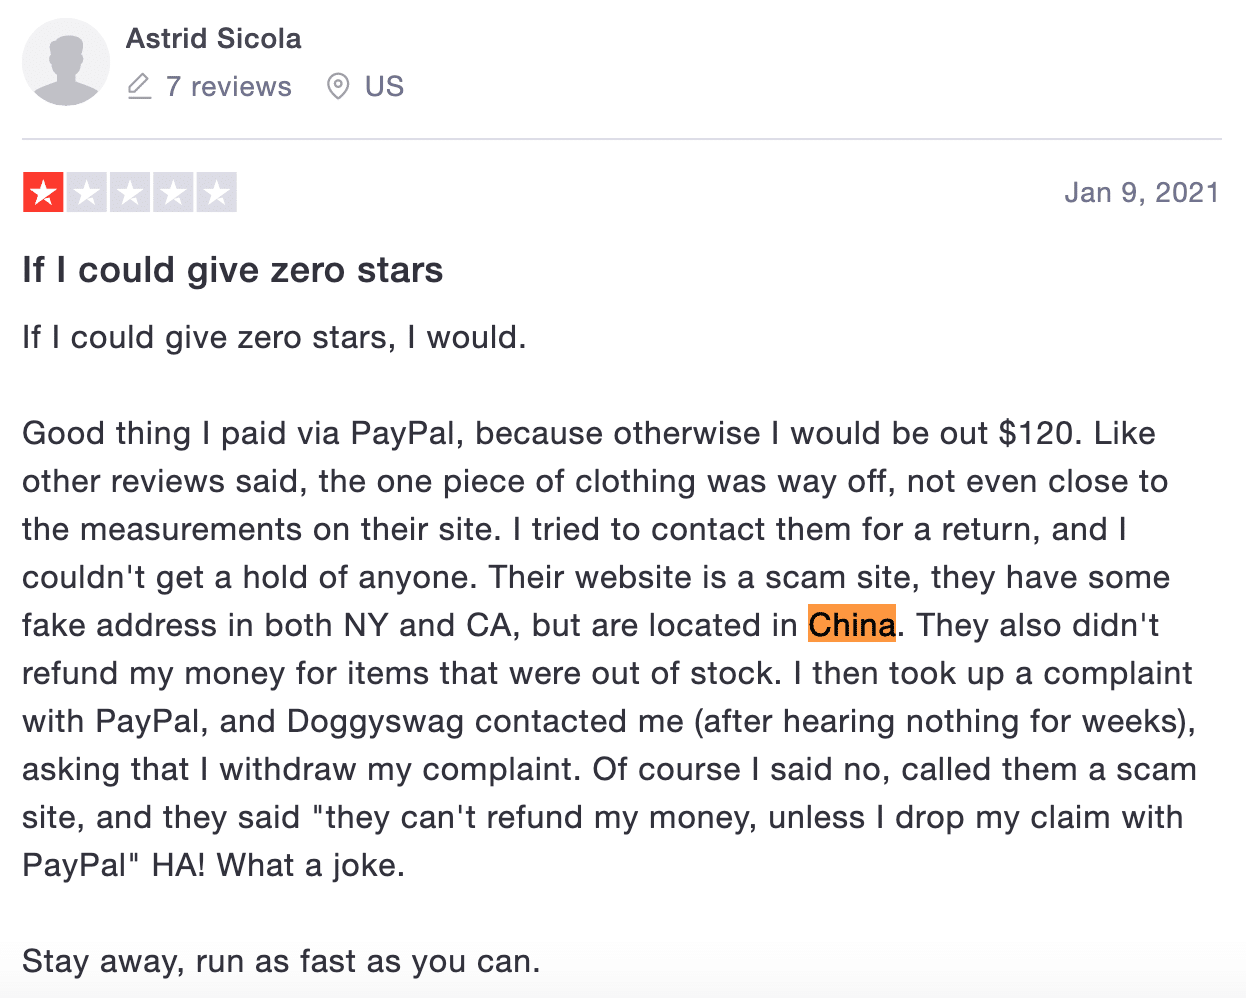The height and width of the screenshot is (998, 1246).
Task: Click the reviewer's gray avatar image
Action: coord(66,62)
